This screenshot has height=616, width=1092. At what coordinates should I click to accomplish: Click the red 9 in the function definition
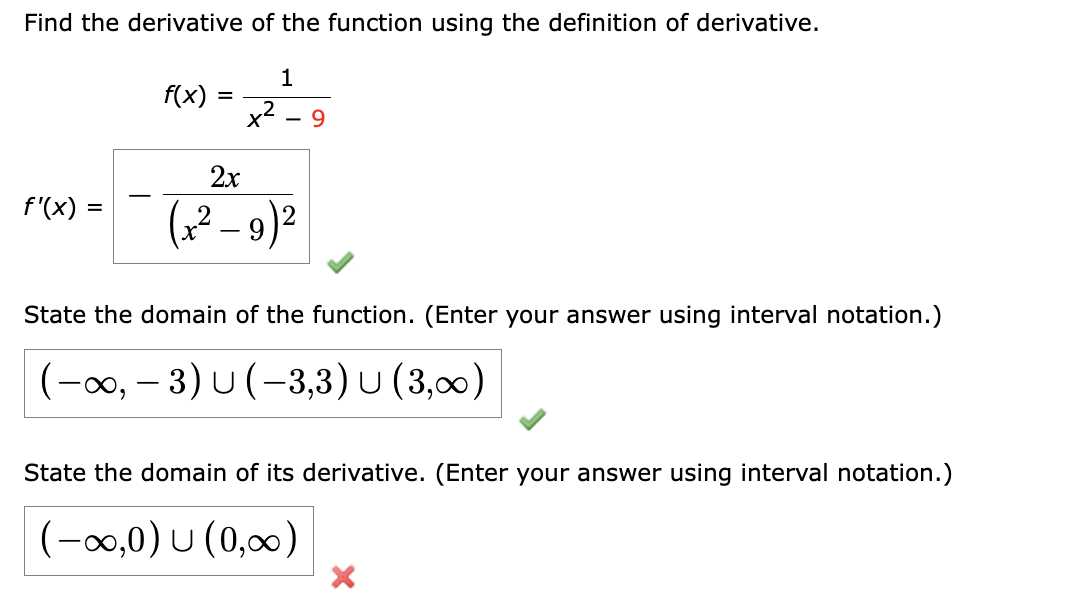point(318,117)
